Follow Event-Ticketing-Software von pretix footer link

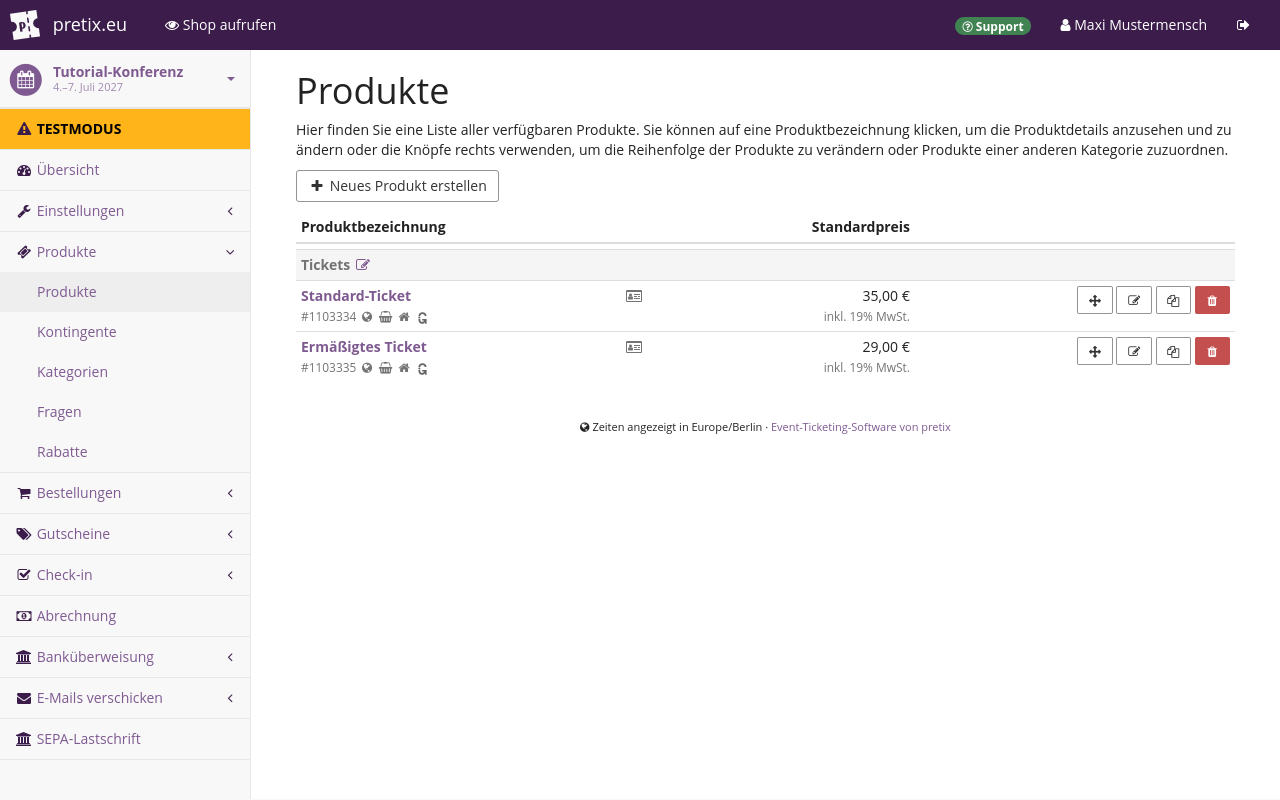point(861,427)
